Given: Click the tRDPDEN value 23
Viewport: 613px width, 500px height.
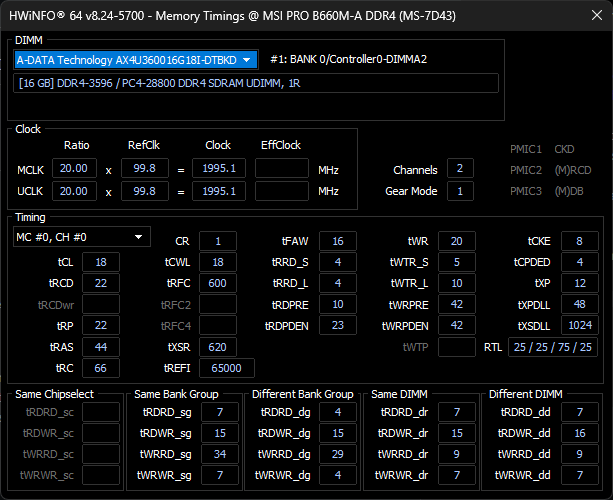Looking at the screenshot, I should coord(338,325).
